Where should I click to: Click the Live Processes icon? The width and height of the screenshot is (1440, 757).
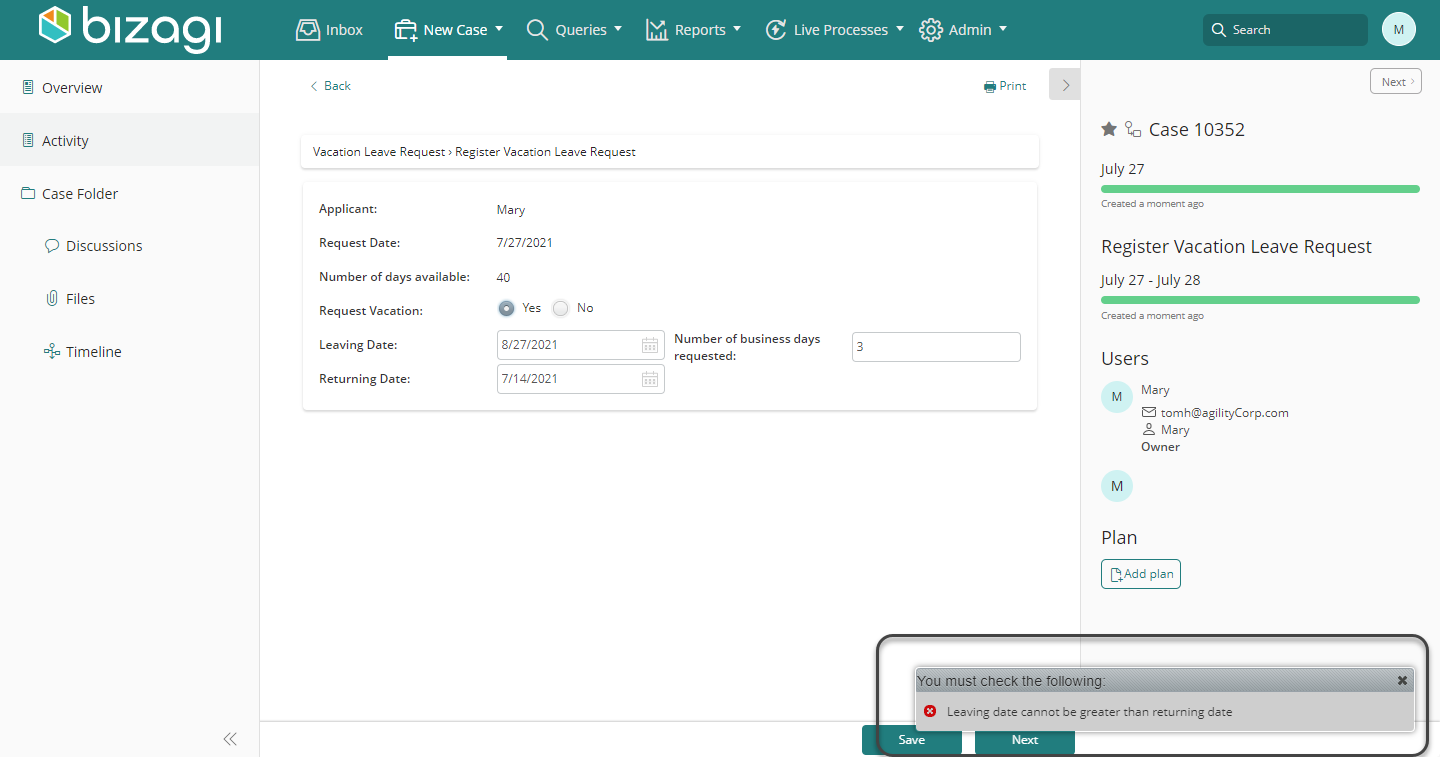tap(776, 30)
